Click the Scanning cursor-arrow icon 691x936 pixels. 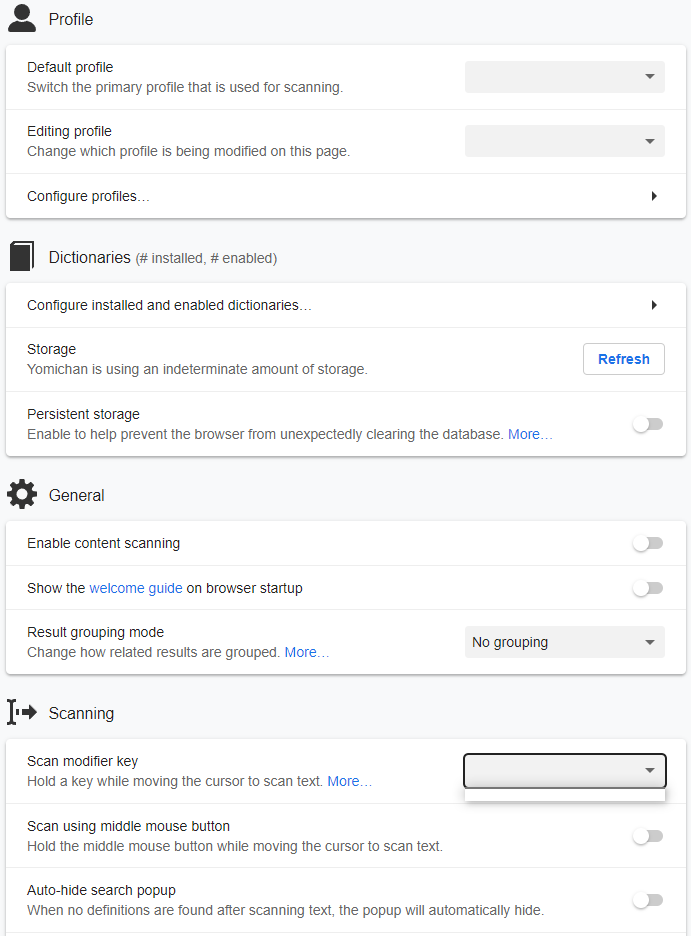click(22, 713)
